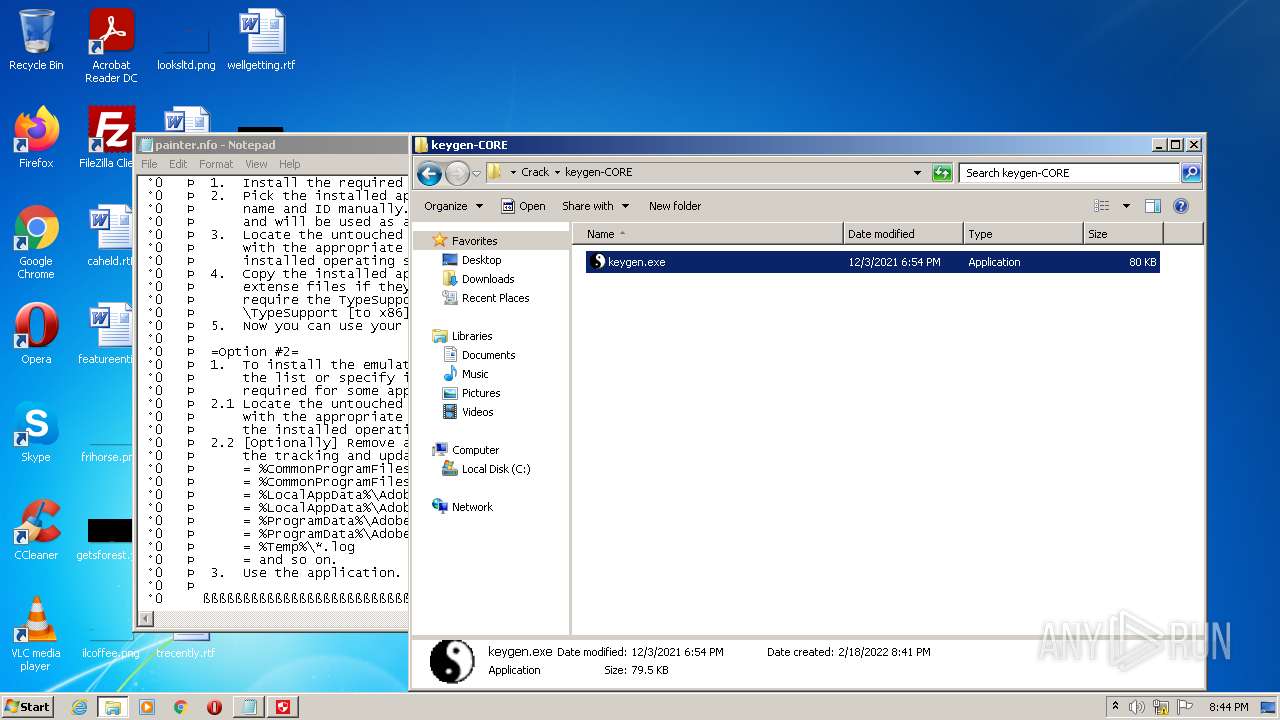Sort by Name column header

click(709, 234)
